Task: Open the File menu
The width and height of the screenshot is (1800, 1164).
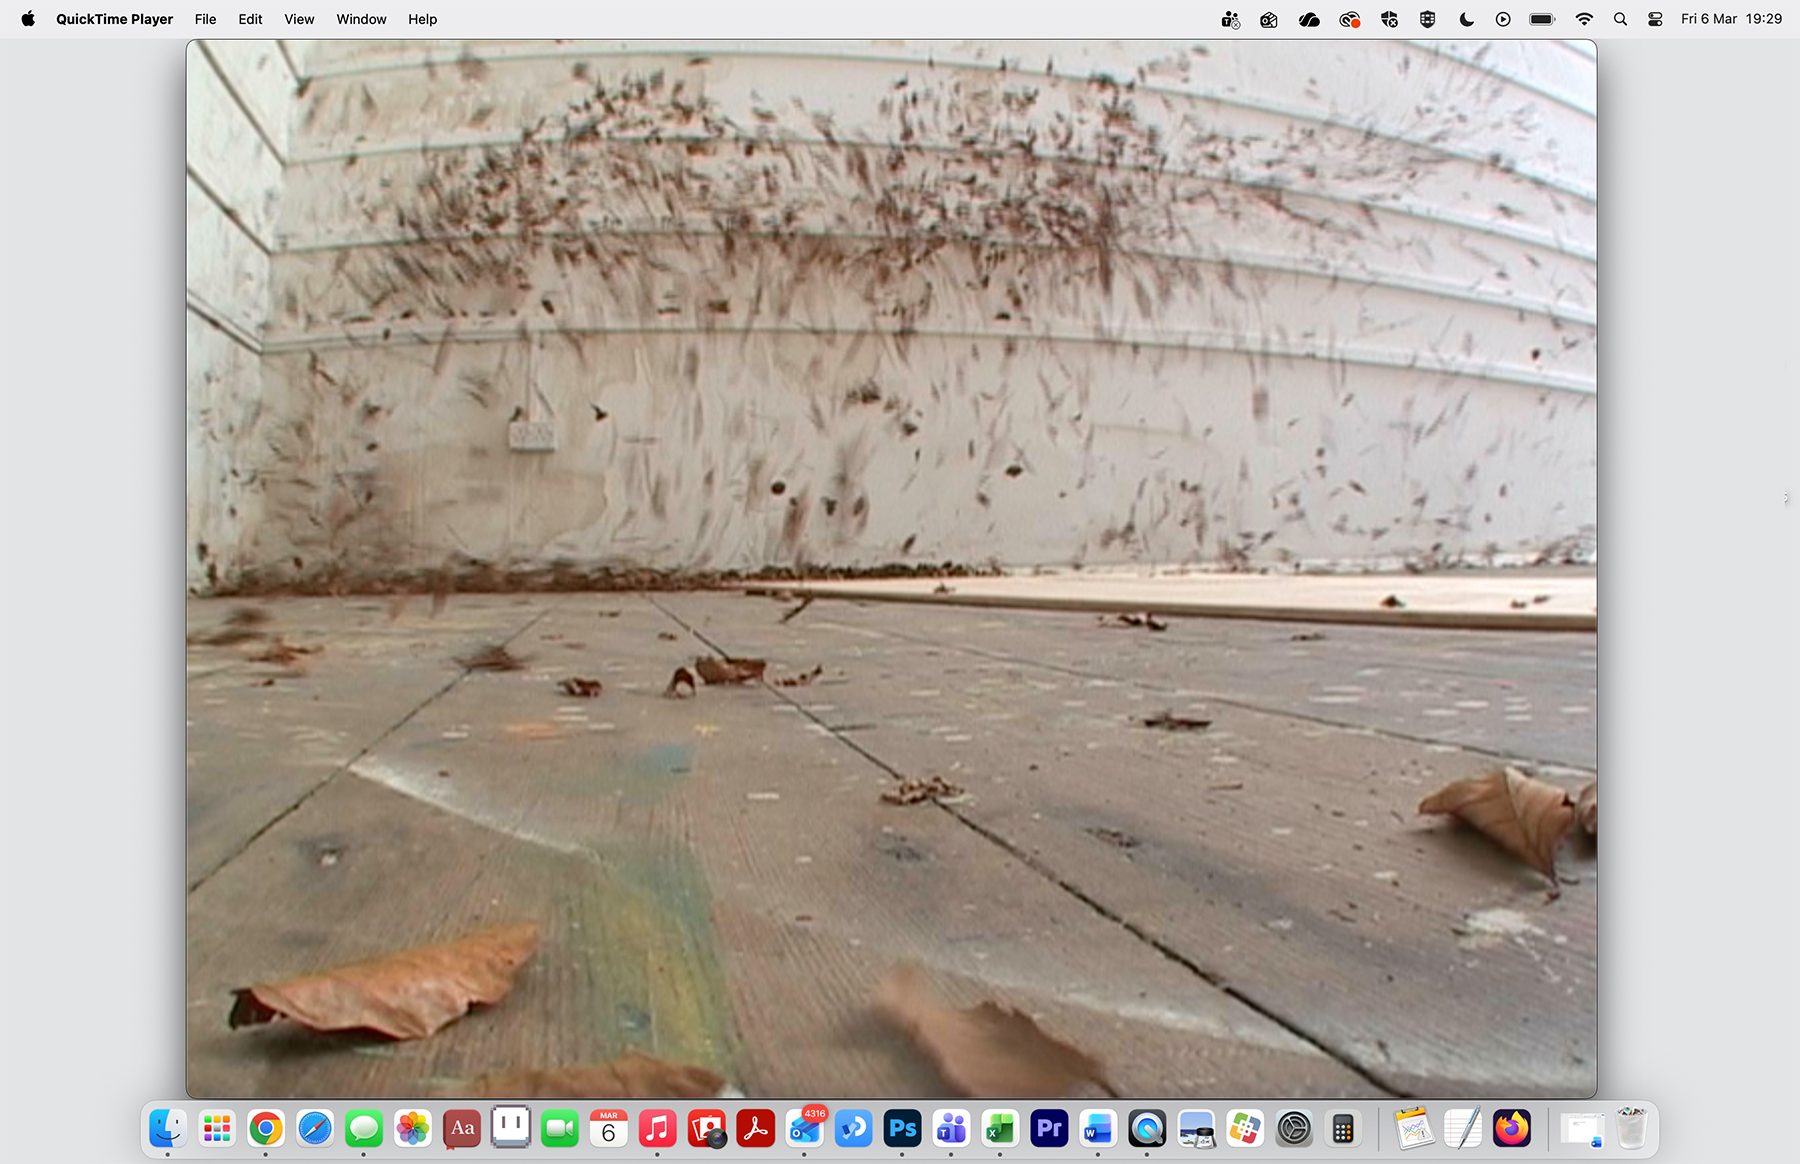Action: pyautogui.click(x=205, y=19)
